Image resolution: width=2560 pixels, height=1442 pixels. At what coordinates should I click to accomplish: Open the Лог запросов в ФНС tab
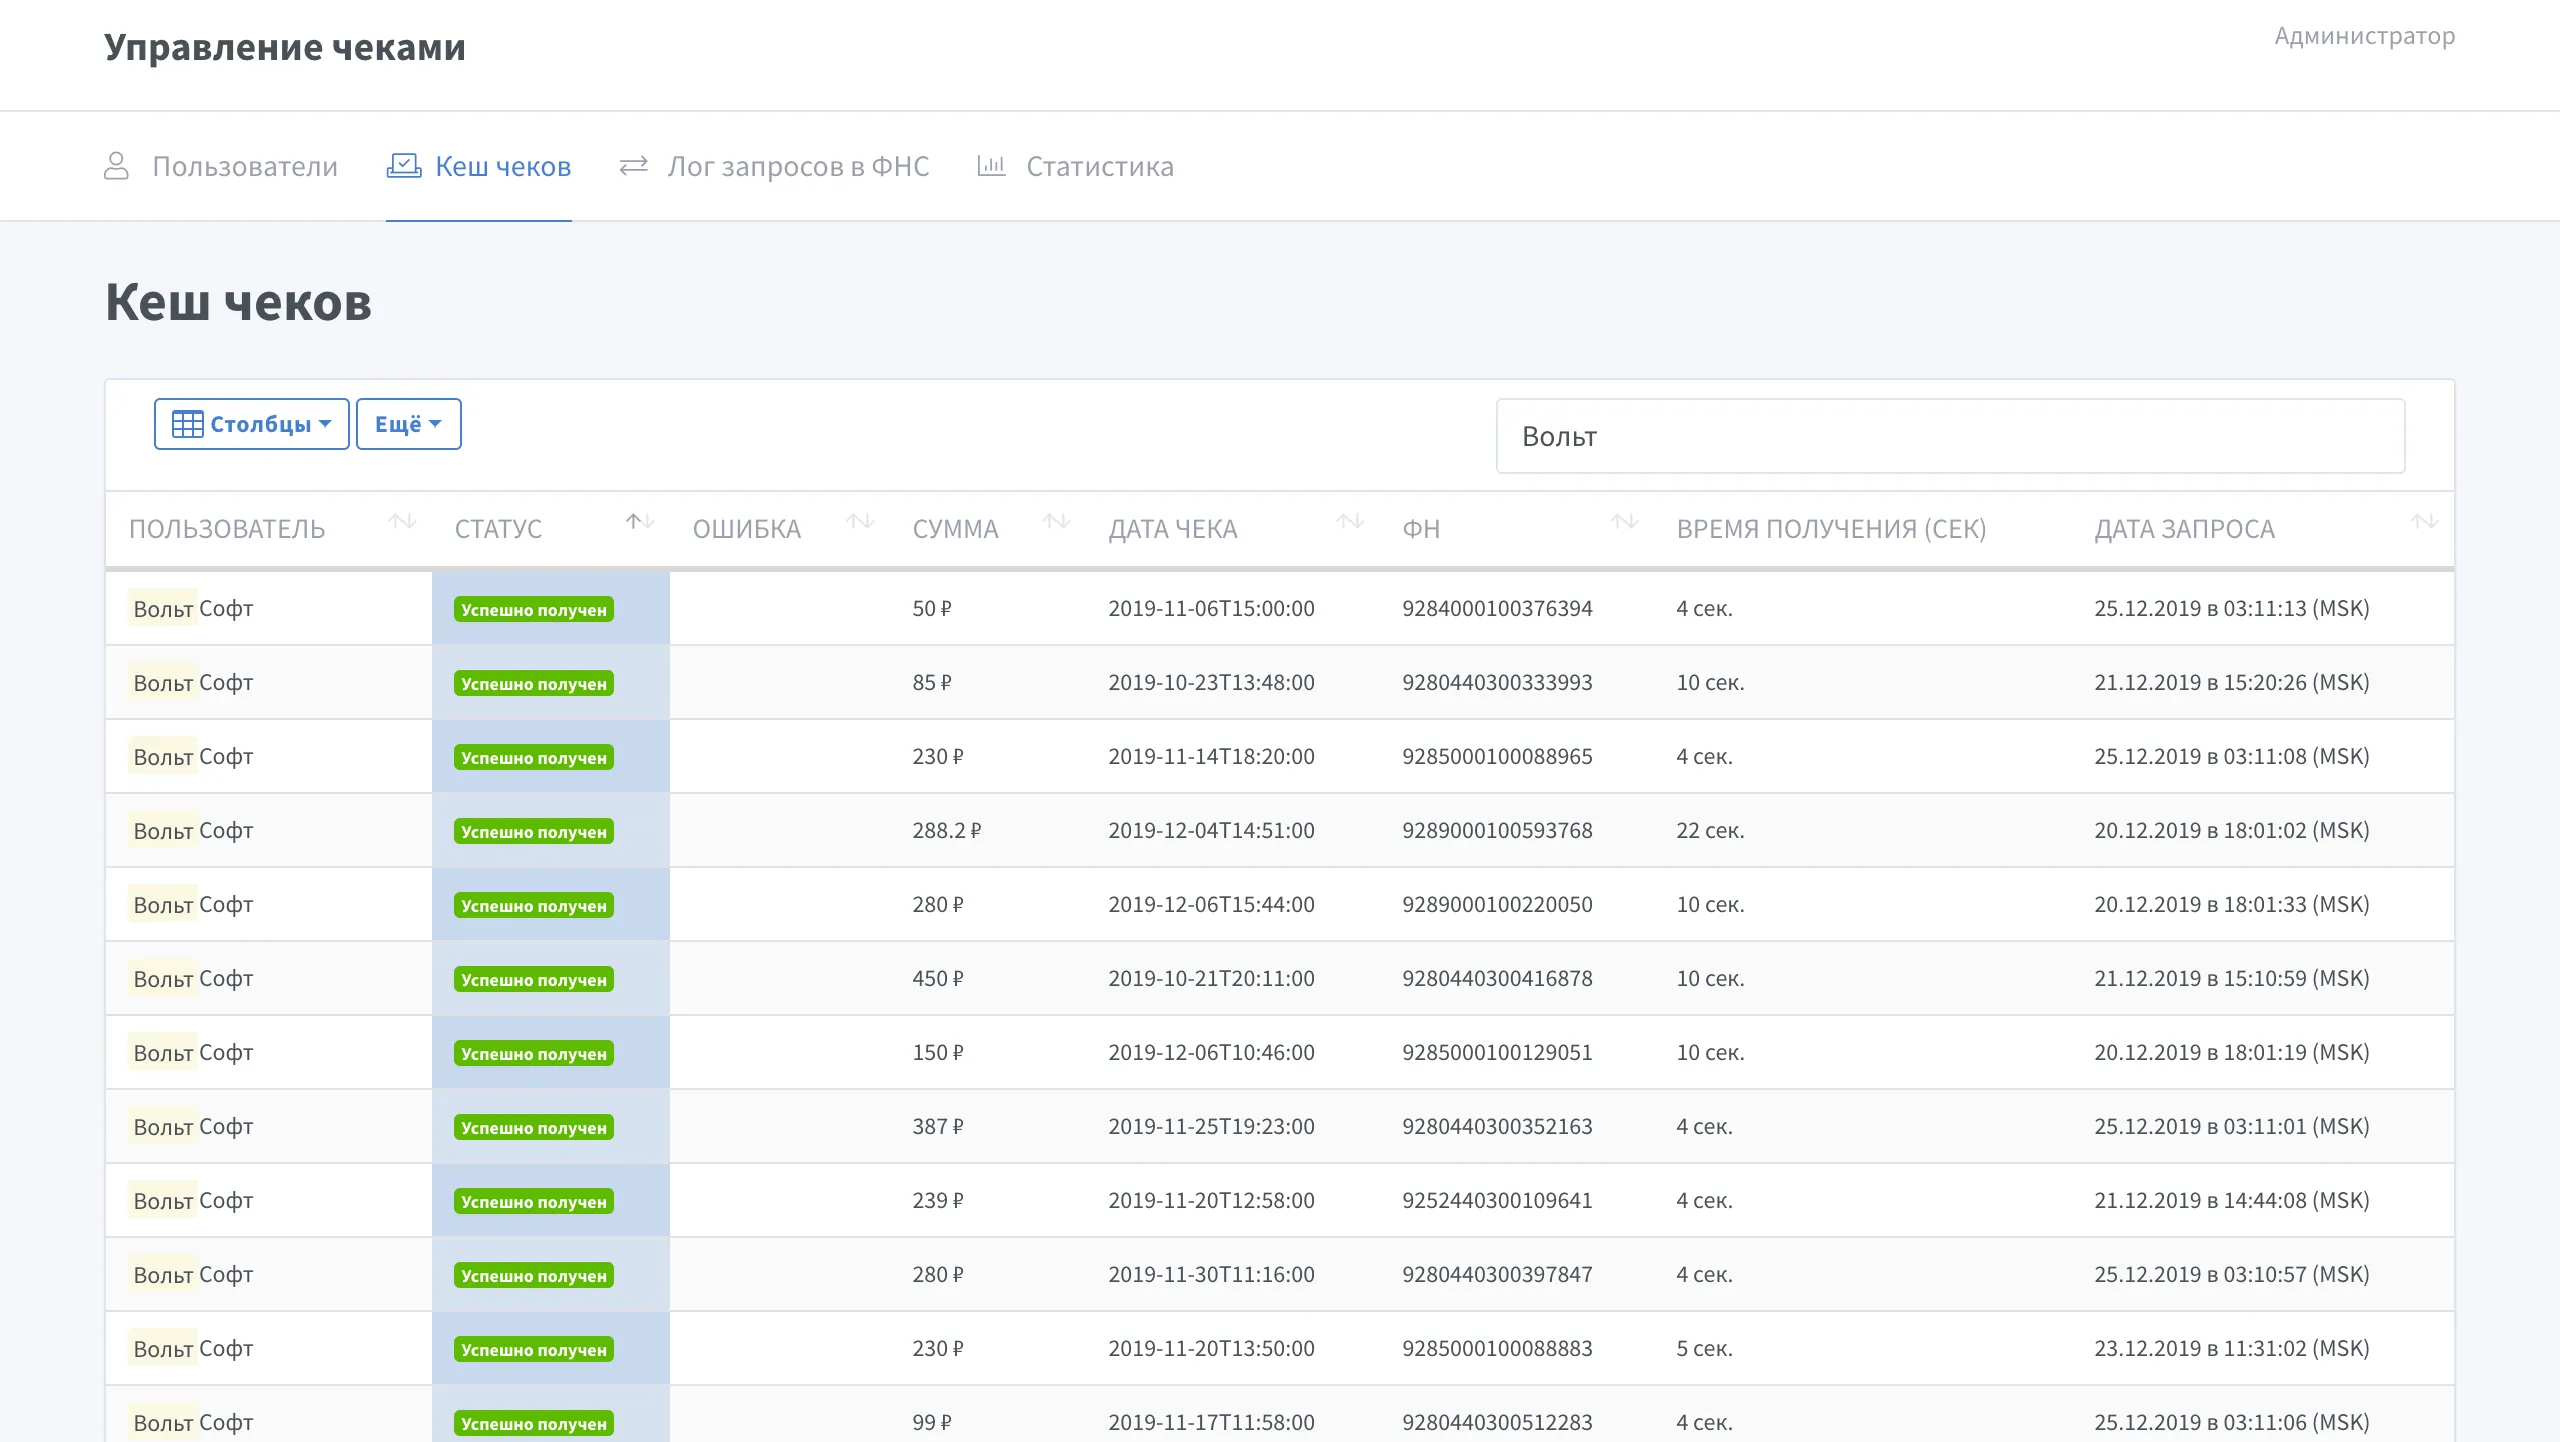(797, 165)
